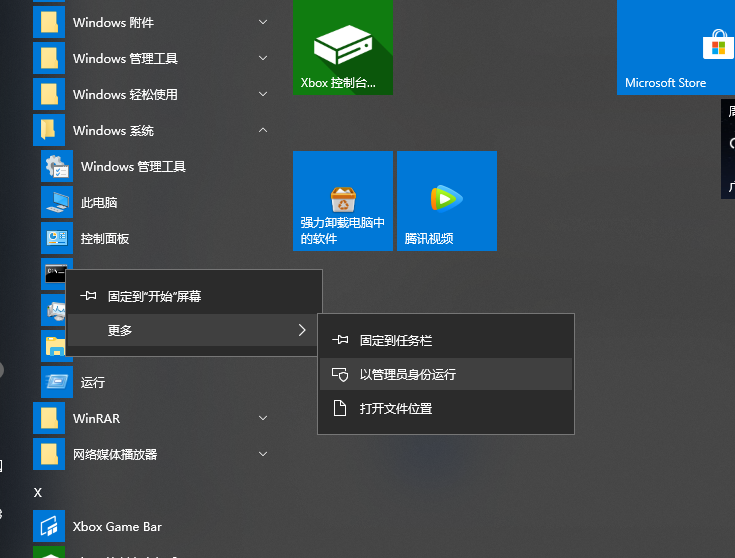
Task: Click the Windows 系统 label
Action: click(x=113, y=130)
